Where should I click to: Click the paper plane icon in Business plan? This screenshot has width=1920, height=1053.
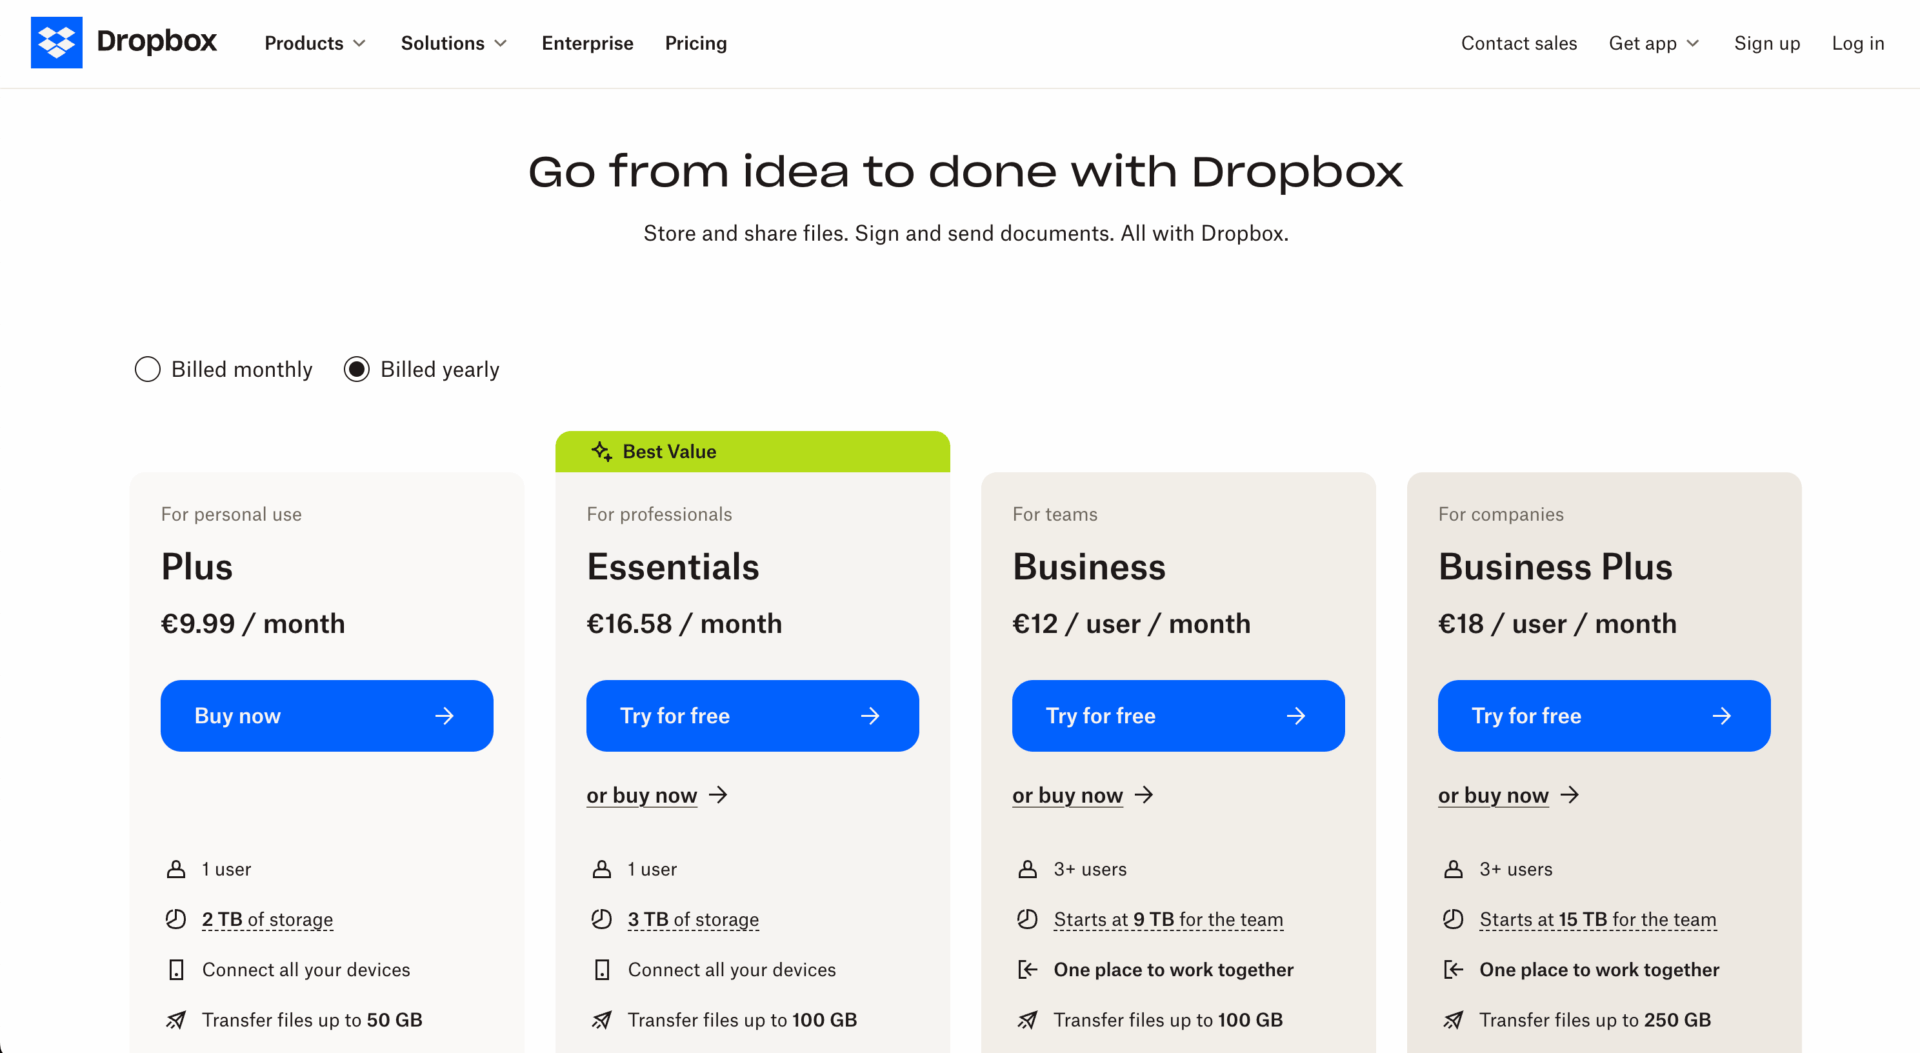(x=1028, y=1020)
